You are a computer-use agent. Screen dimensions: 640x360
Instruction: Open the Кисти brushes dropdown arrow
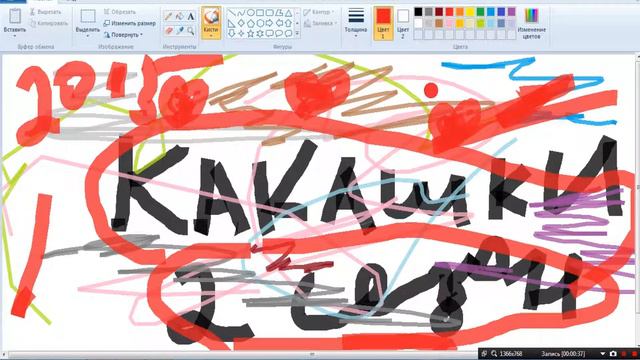tap(211, 36)
